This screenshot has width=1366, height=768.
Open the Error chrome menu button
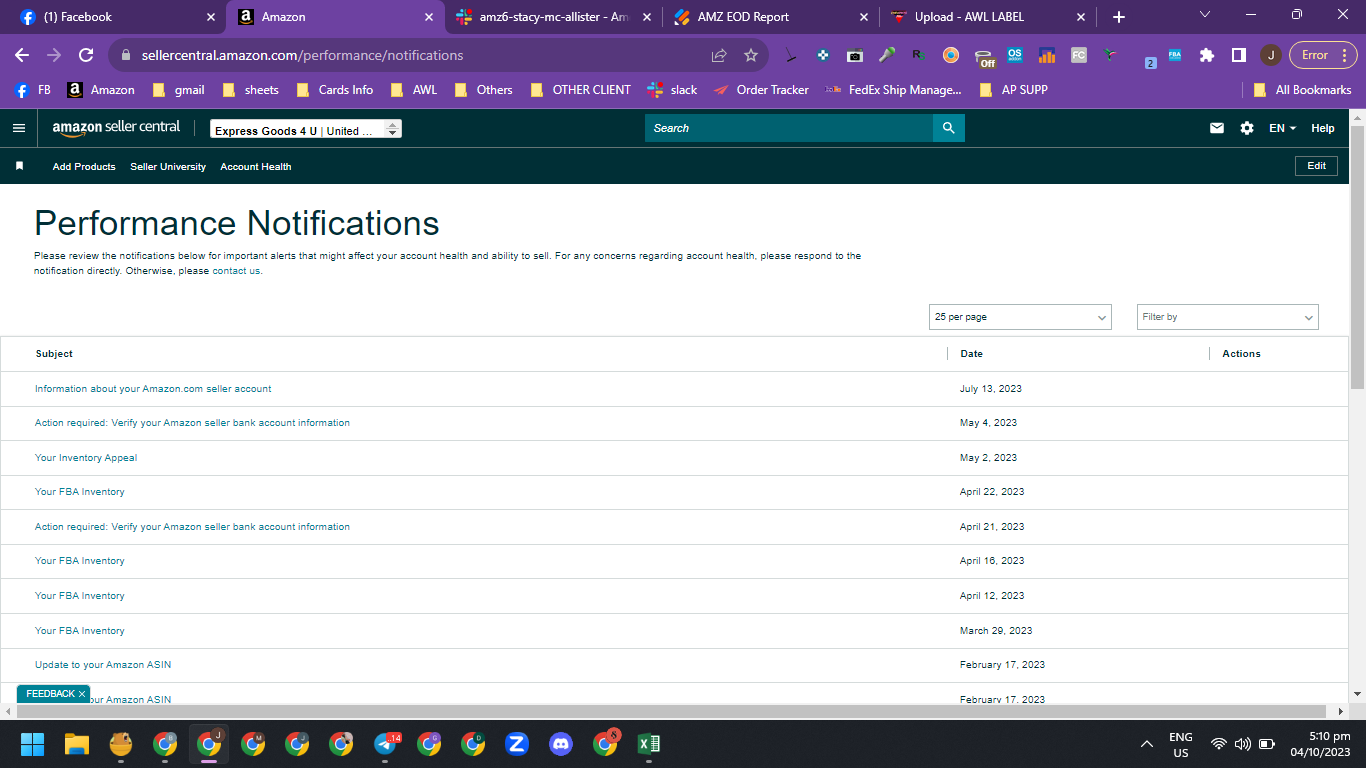point(1322,55)
